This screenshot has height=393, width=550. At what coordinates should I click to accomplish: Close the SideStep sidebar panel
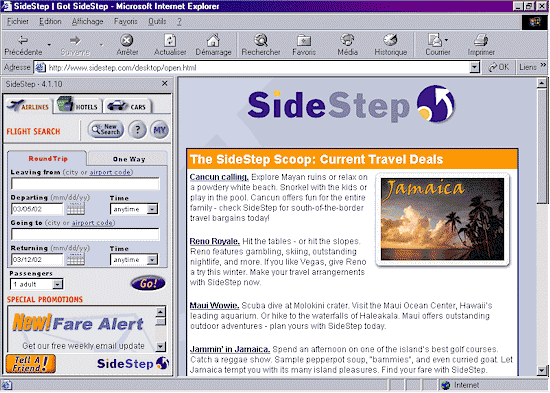click(165, 84)
